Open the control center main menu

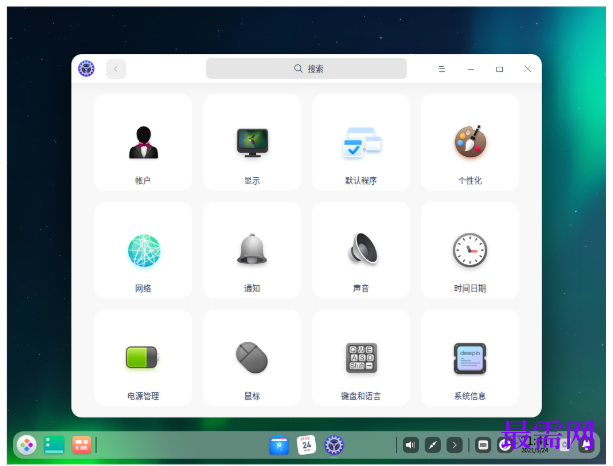(442, 69)
